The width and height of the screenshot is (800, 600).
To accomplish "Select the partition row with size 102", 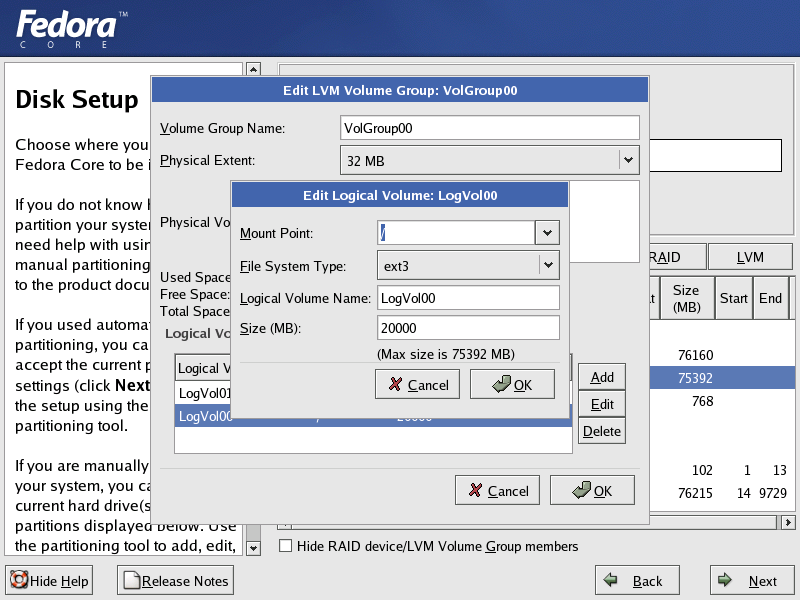I will coord(722,470).
